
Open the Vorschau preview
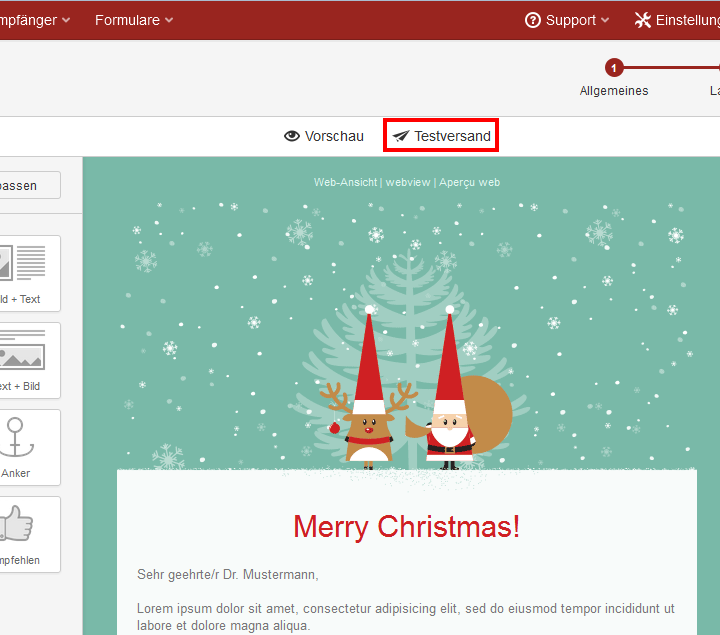(324, 136)
